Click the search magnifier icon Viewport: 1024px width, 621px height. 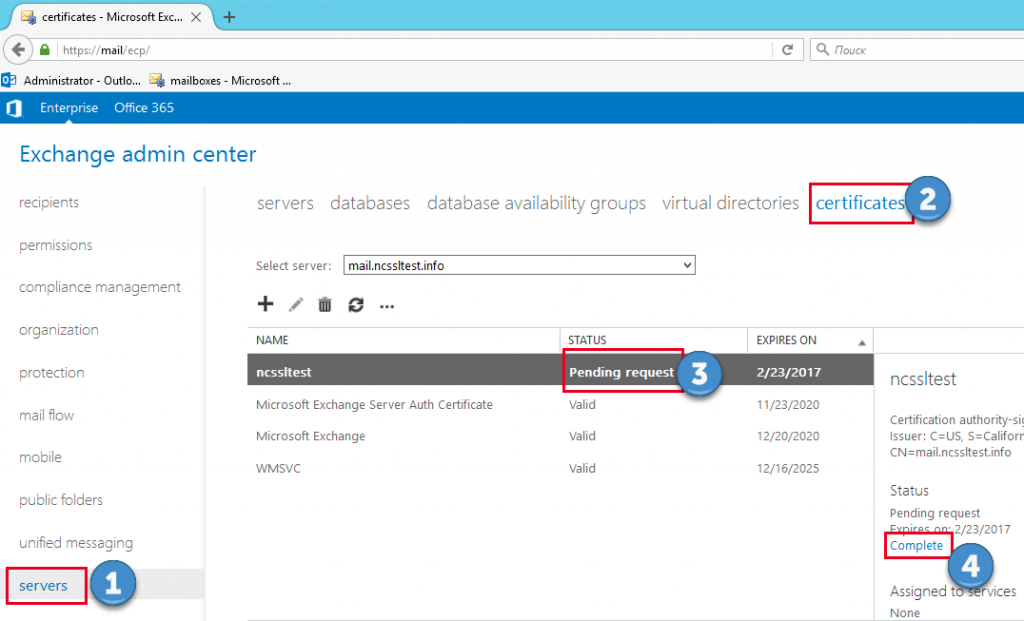[823, 50]
